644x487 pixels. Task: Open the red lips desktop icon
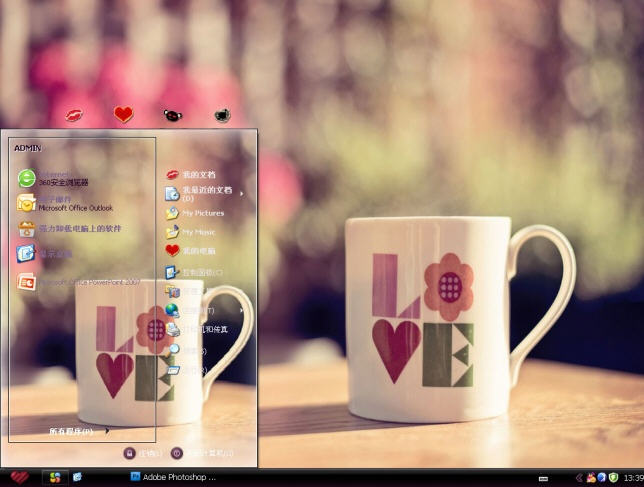click(x=74, y=115)
